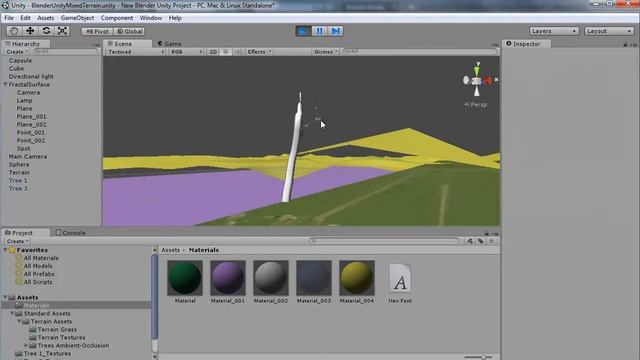This screenshot has width=640, height=360.
Task: Open the RGB render mode dropdown
Action: [186, 52]
